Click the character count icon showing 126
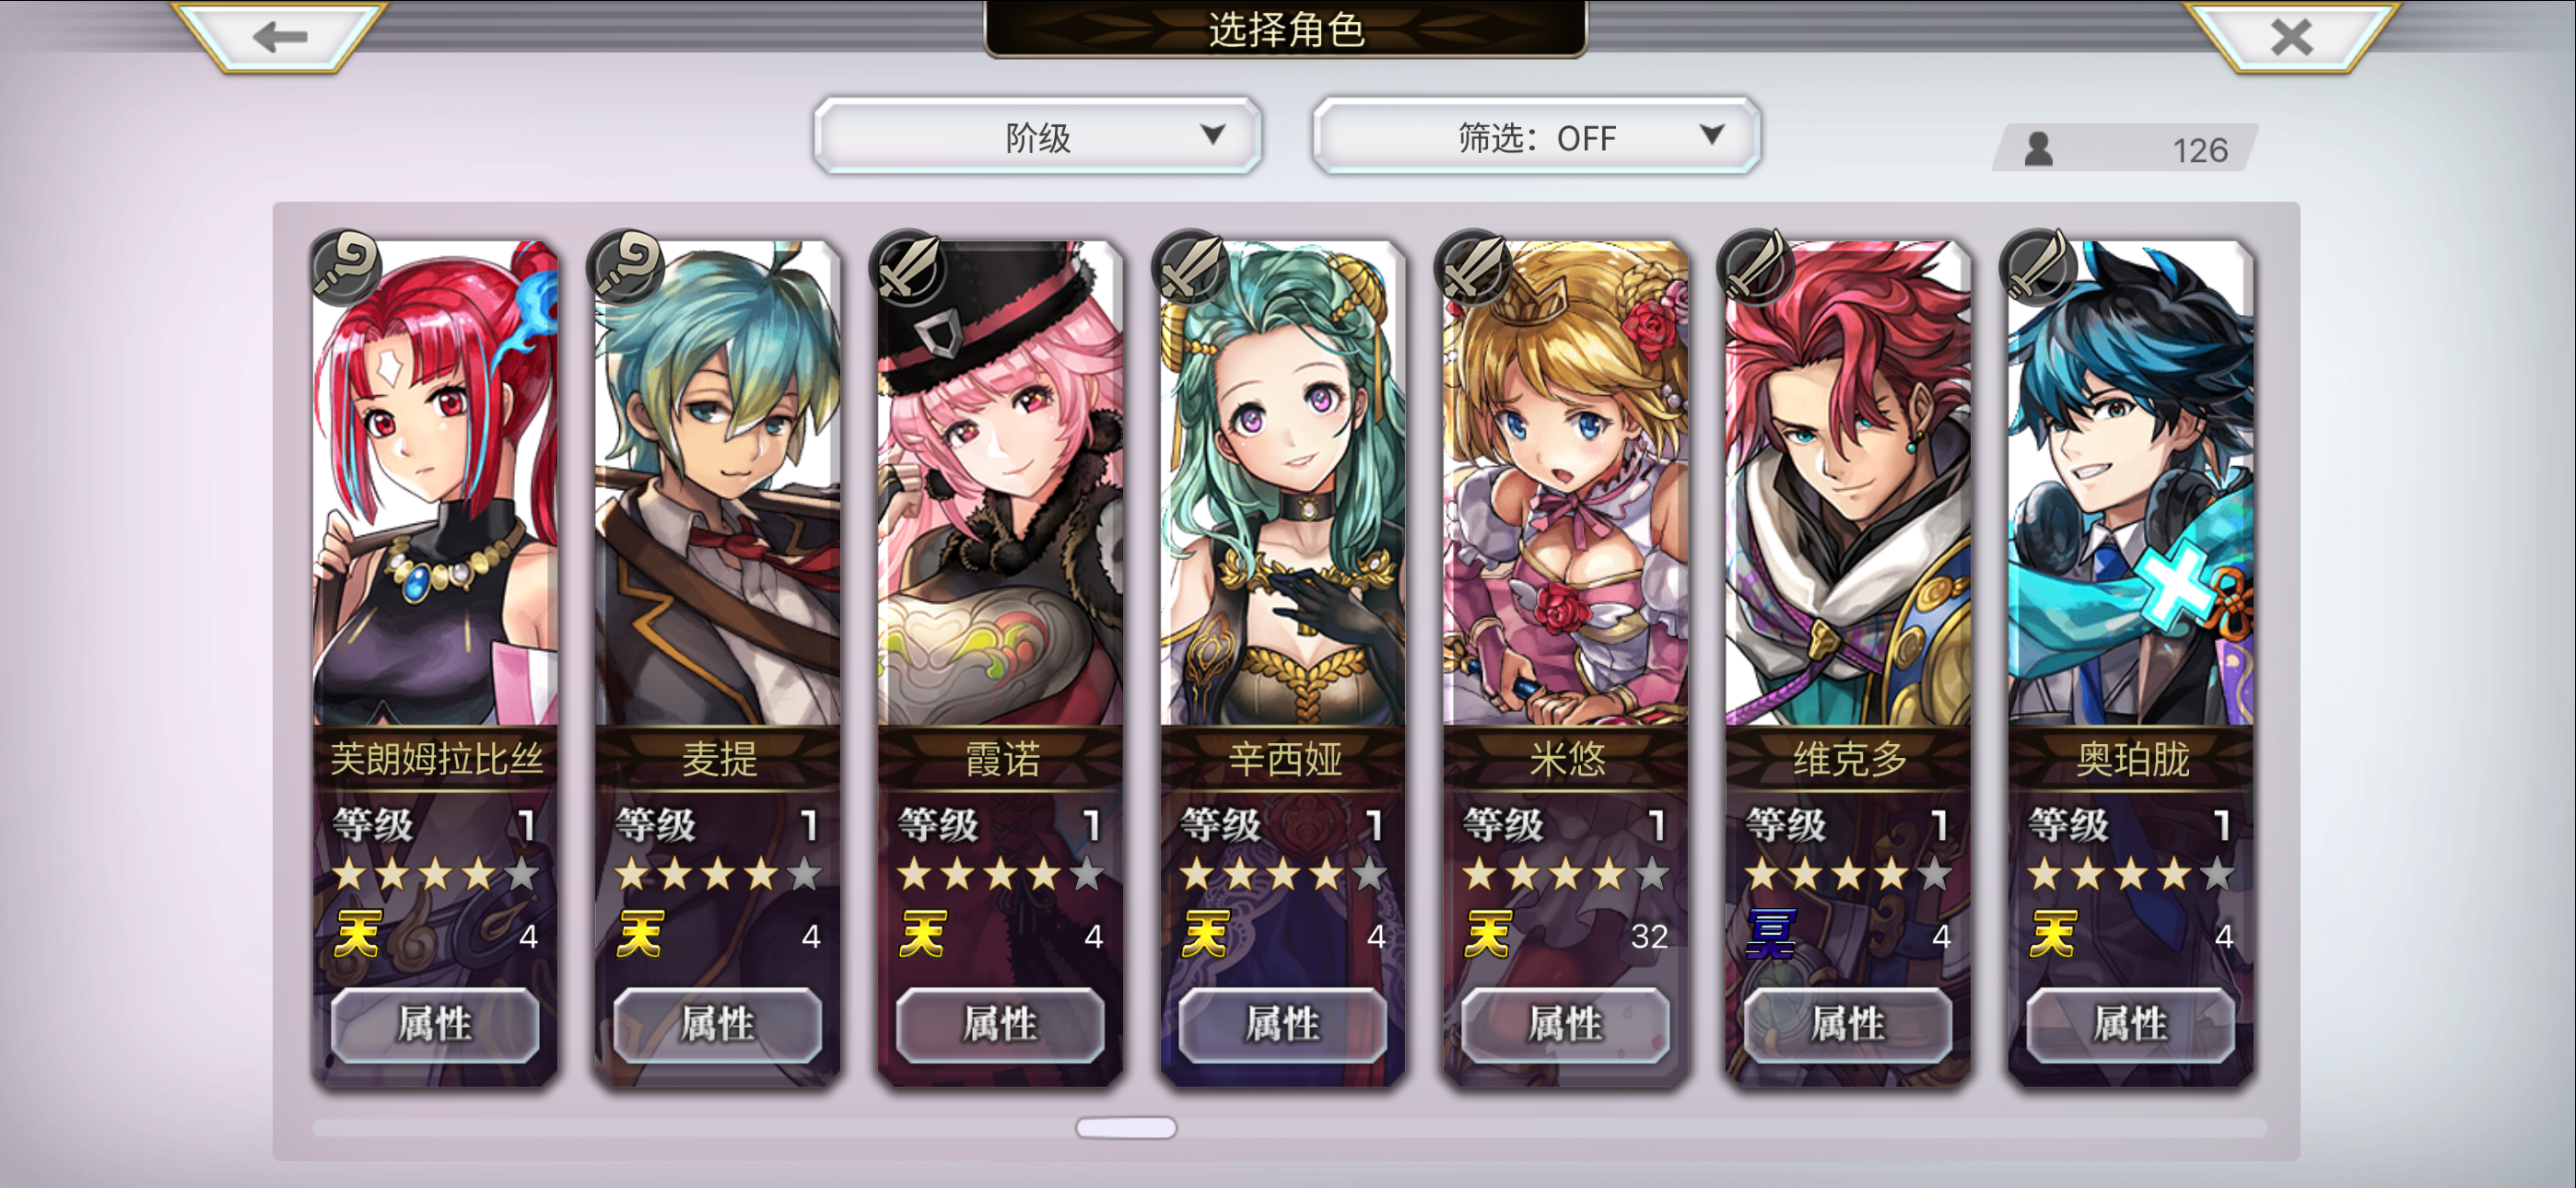Image resolution: width=2576 pixels, height=1188 pixels. [x=2038, y=149]
